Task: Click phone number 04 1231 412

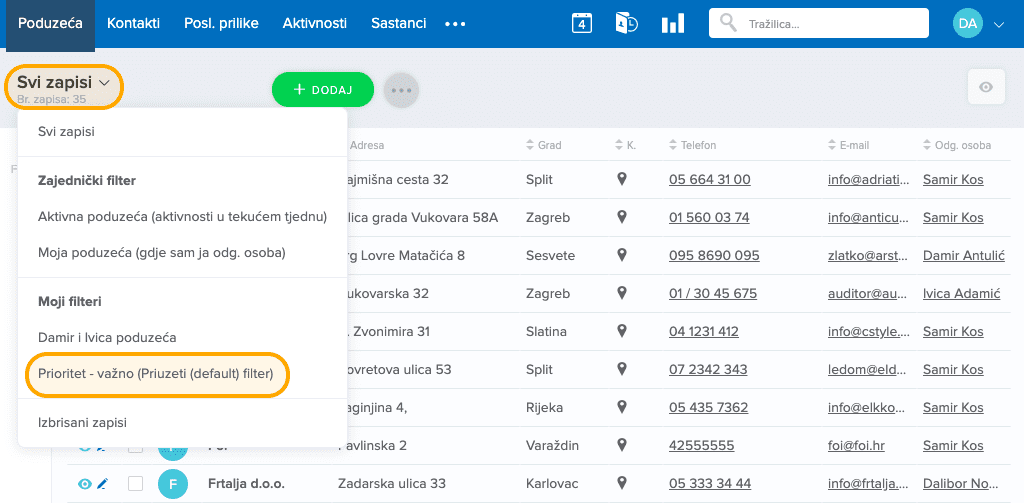Action: [703, 331]
